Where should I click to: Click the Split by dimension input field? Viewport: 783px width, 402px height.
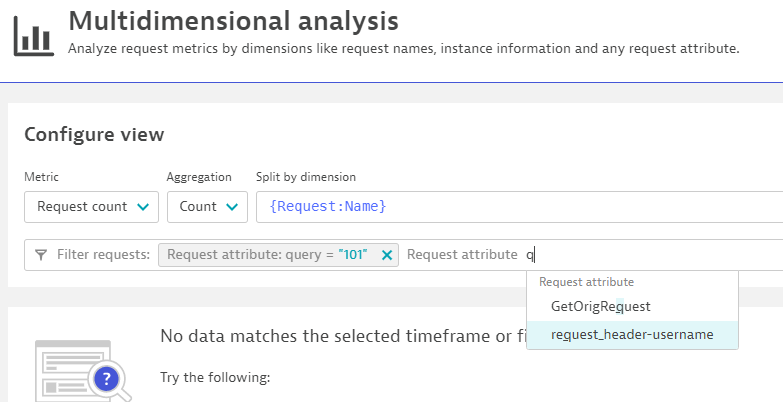(520, 207)
